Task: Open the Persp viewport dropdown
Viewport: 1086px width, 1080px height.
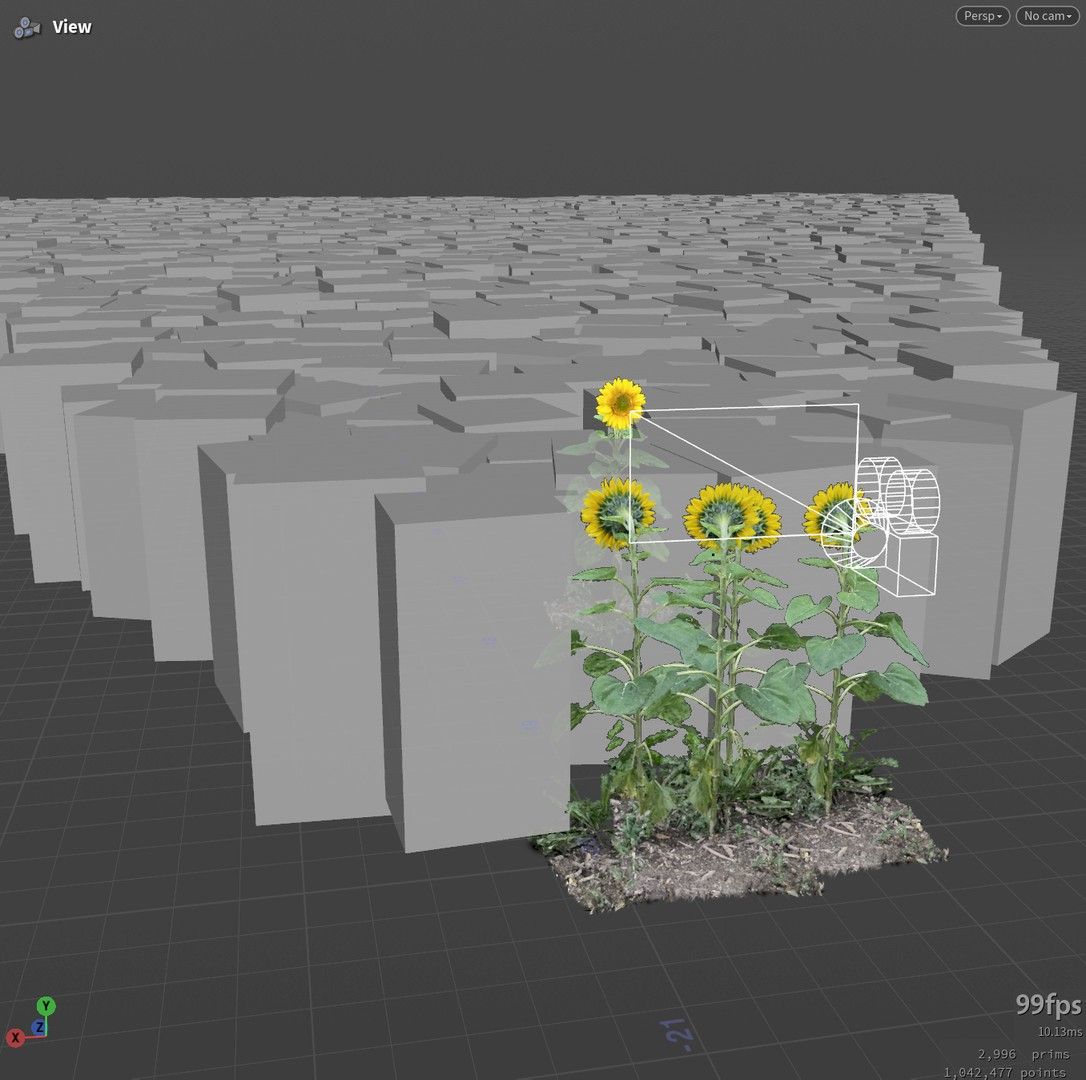Action: (982, 16)
